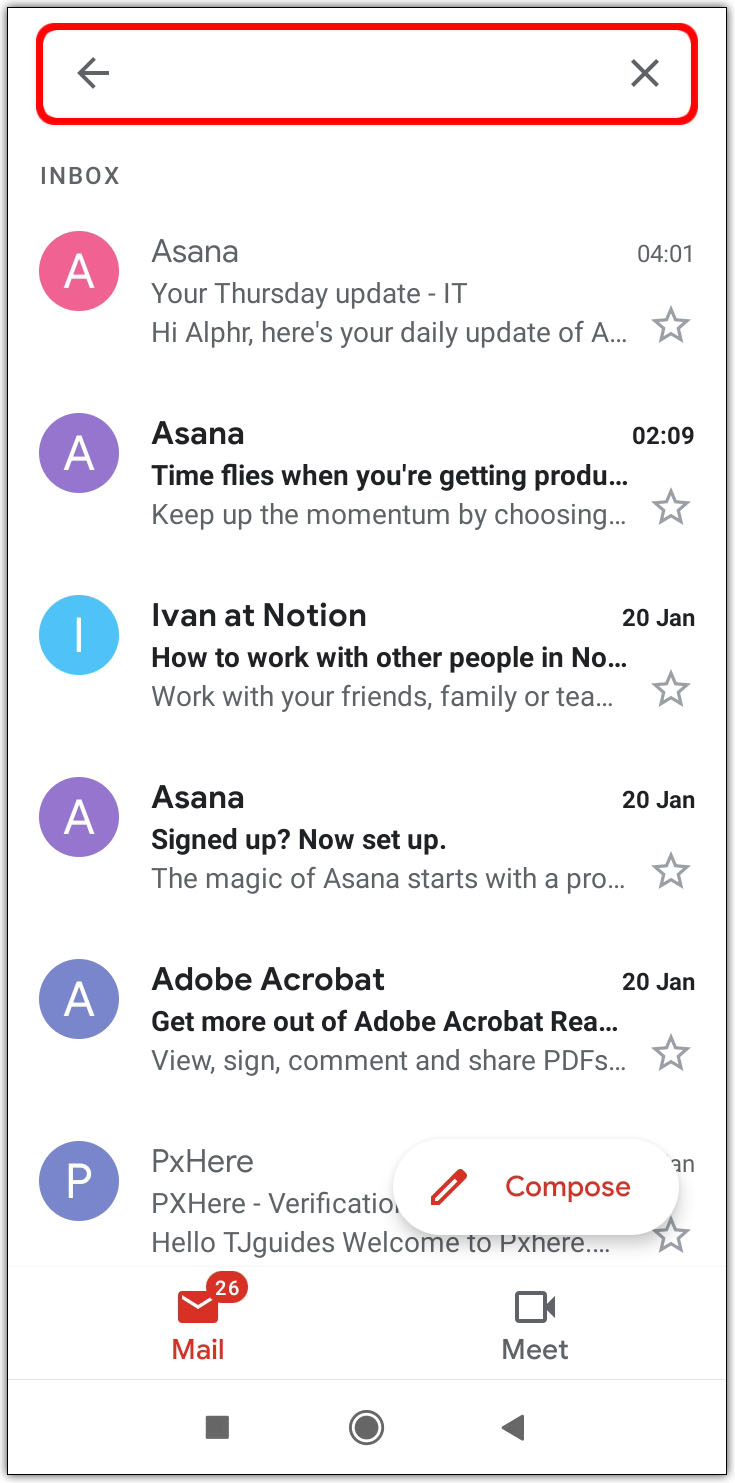Screen dimensions: 735x1483
Task: Select Adobe Acrobat sender avatar
Action: [79, 999]
